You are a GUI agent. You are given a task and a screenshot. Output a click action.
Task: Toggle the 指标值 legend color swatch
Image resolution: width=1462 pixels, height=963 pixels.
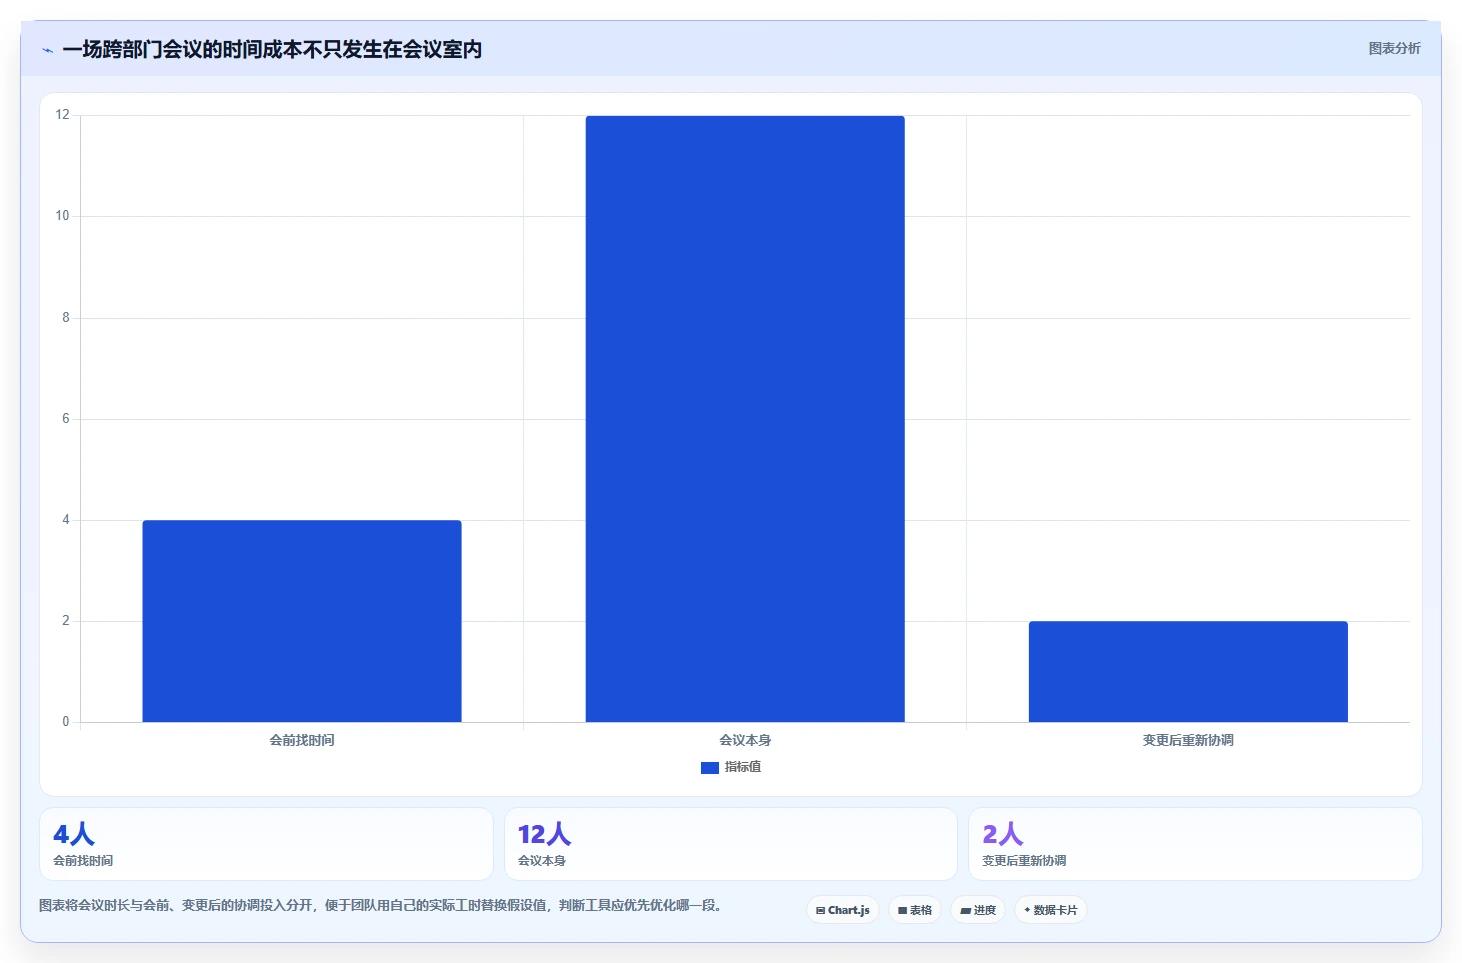pyautogui.click(x=710, y=768)
